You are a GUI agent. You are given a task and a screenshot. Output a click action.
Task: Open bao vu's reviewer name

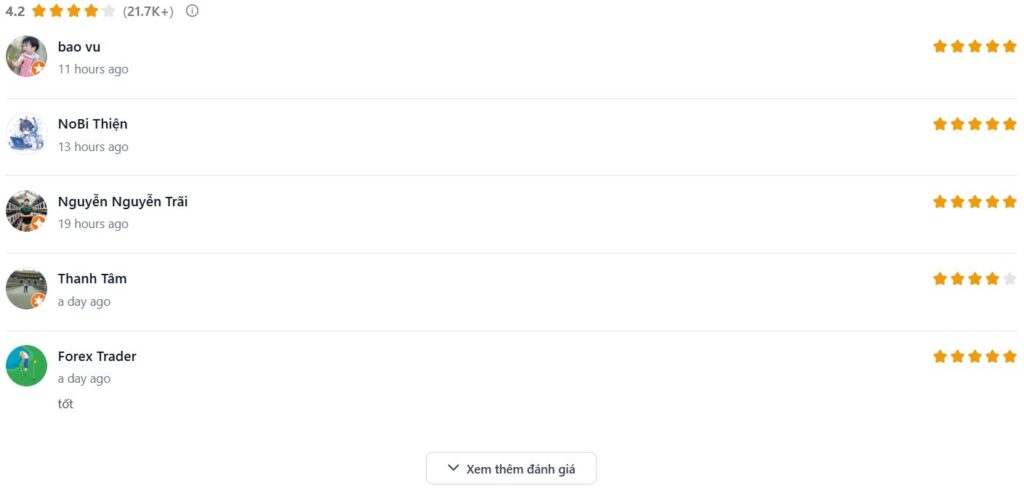click(x=79, y=47)
